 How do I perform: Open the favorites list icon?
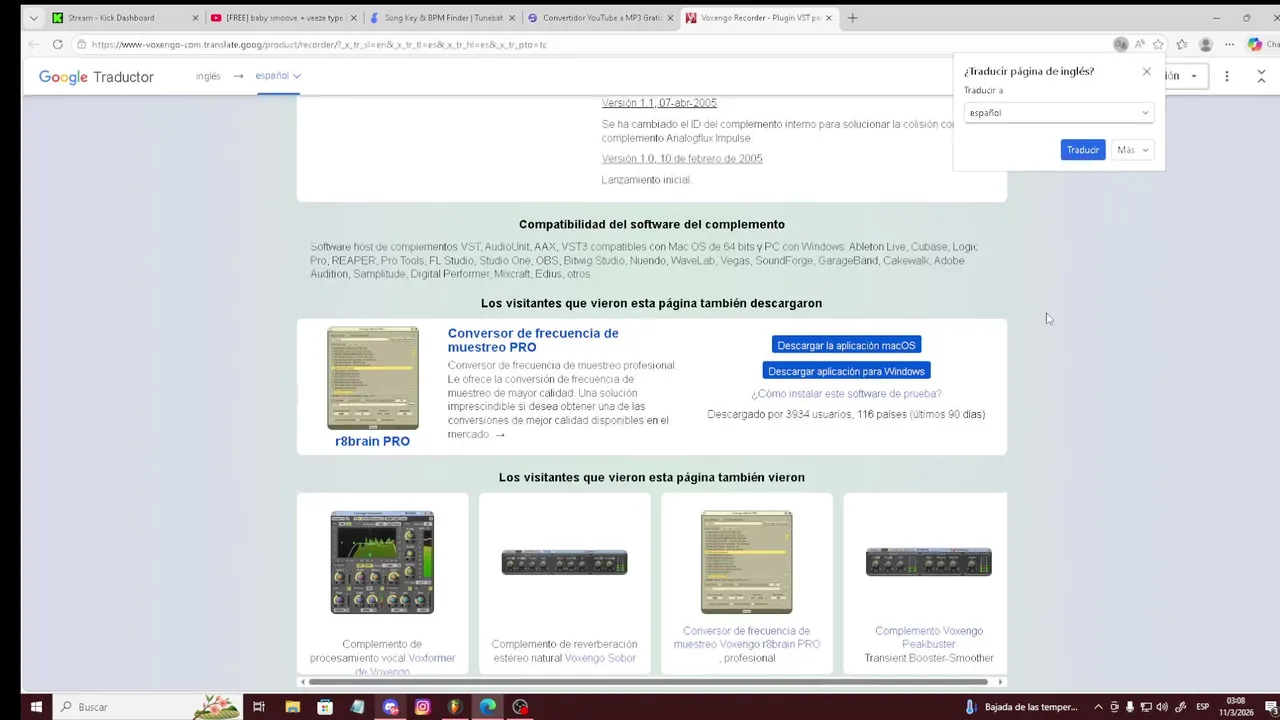click(x=1182, y=44)
